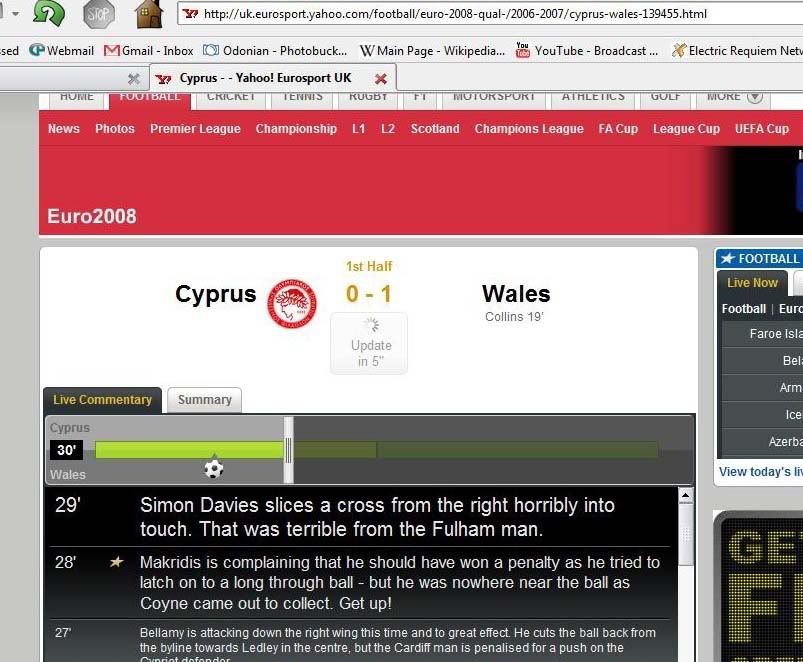Click the Cyprus team name heading

pyautogui.click(x=216, y=294)
